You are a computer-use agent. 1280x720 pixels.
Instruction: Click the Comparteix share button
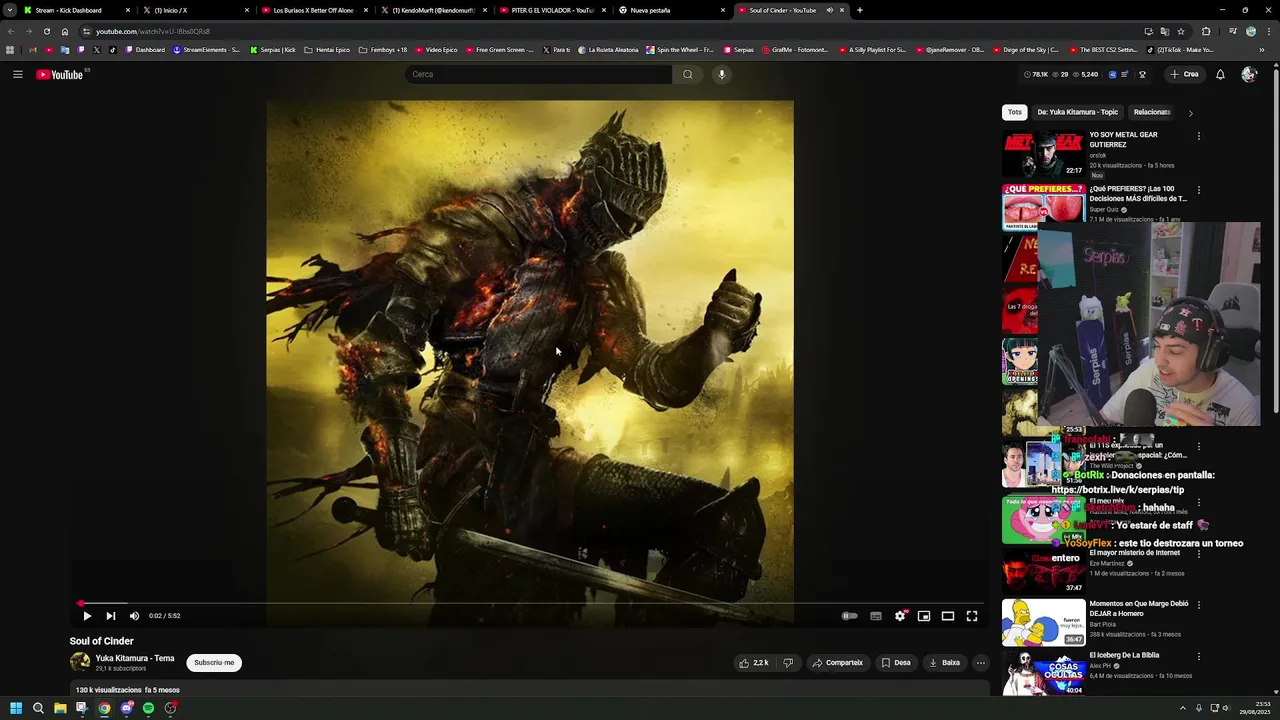(837, 662)
